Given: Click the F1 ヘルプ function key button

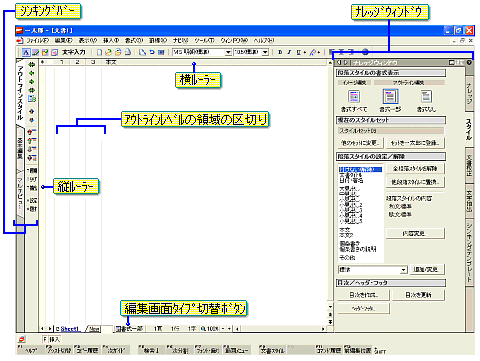Looking at the screenshot, I should 30,350.
